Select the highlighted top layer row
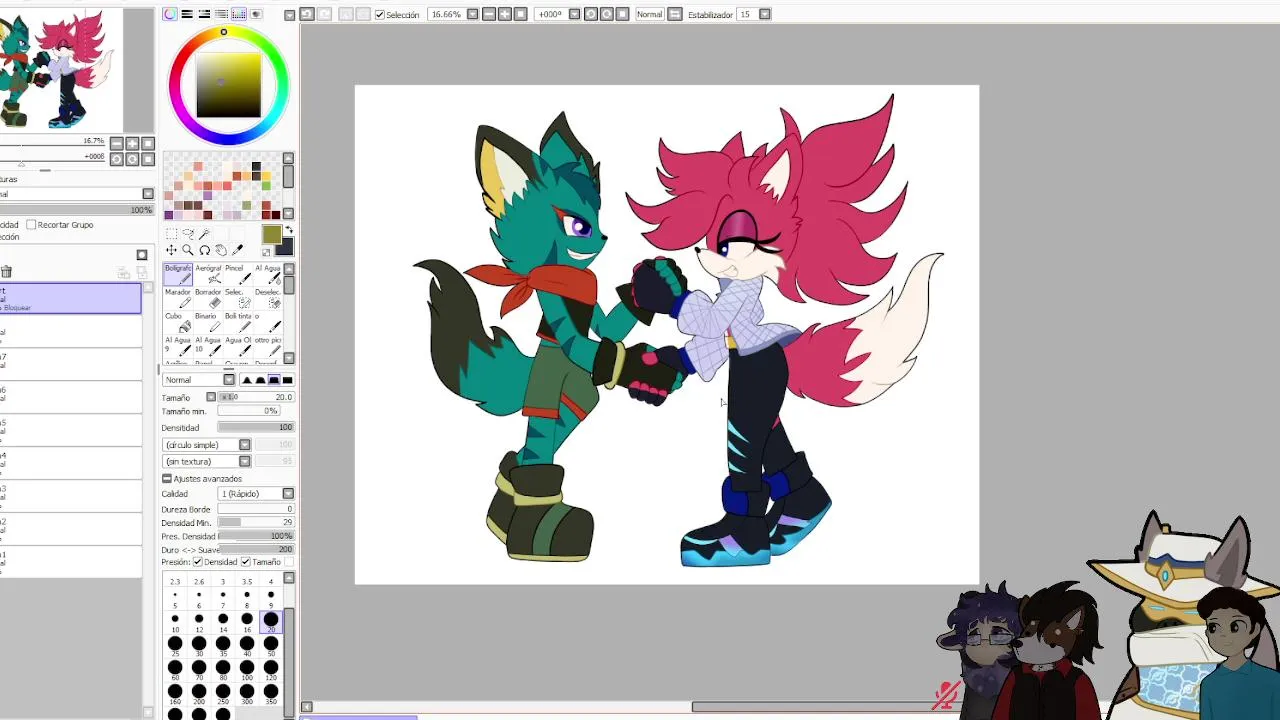Viewport: 1280px width, 720px height. pyautogui.click(x=70, y=298)
